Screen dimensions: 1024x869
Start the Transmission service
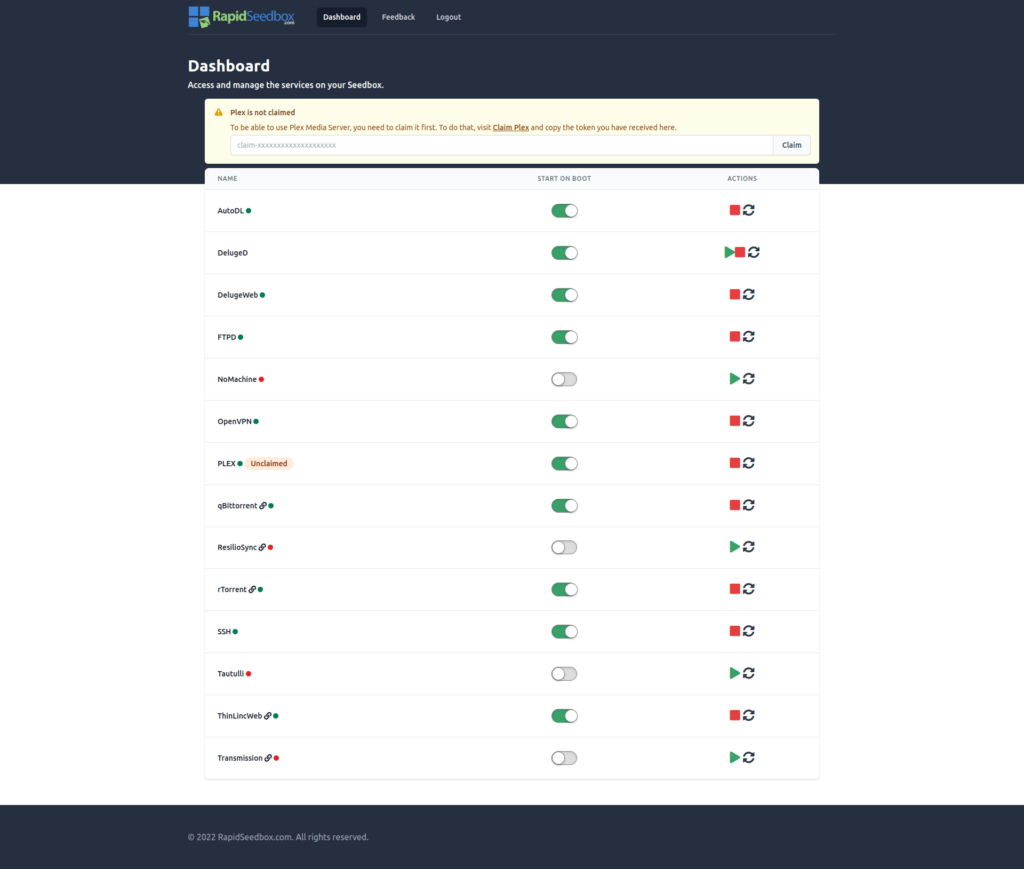735,757
